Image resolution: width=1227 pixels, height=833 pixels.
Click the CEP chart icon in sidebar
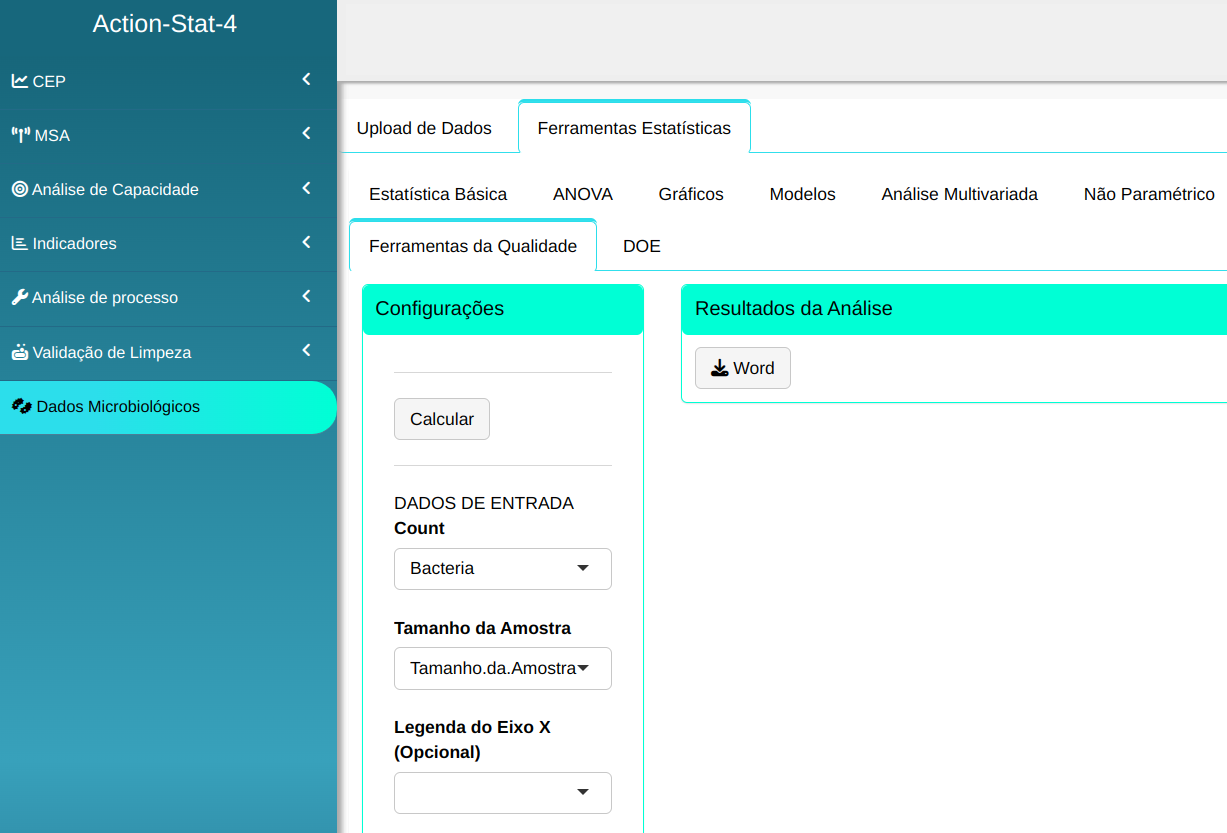pos(20,81)
